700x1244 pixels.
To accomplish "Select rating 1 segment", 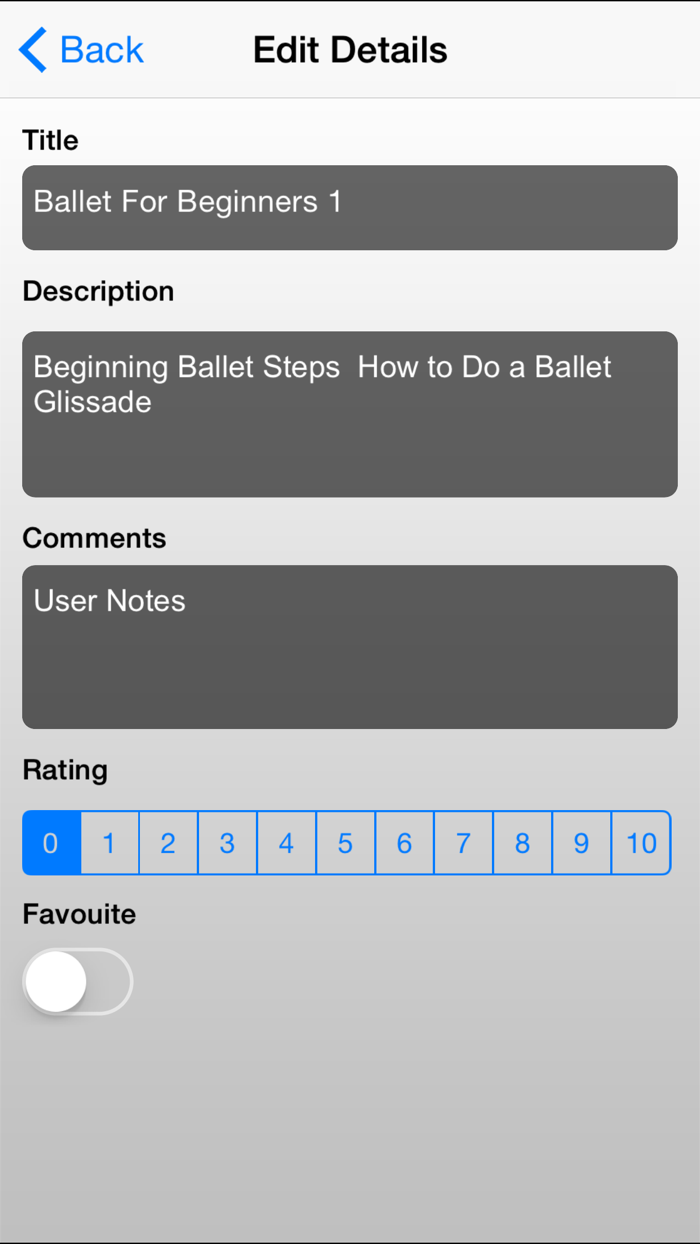I will tap(109, 843).
